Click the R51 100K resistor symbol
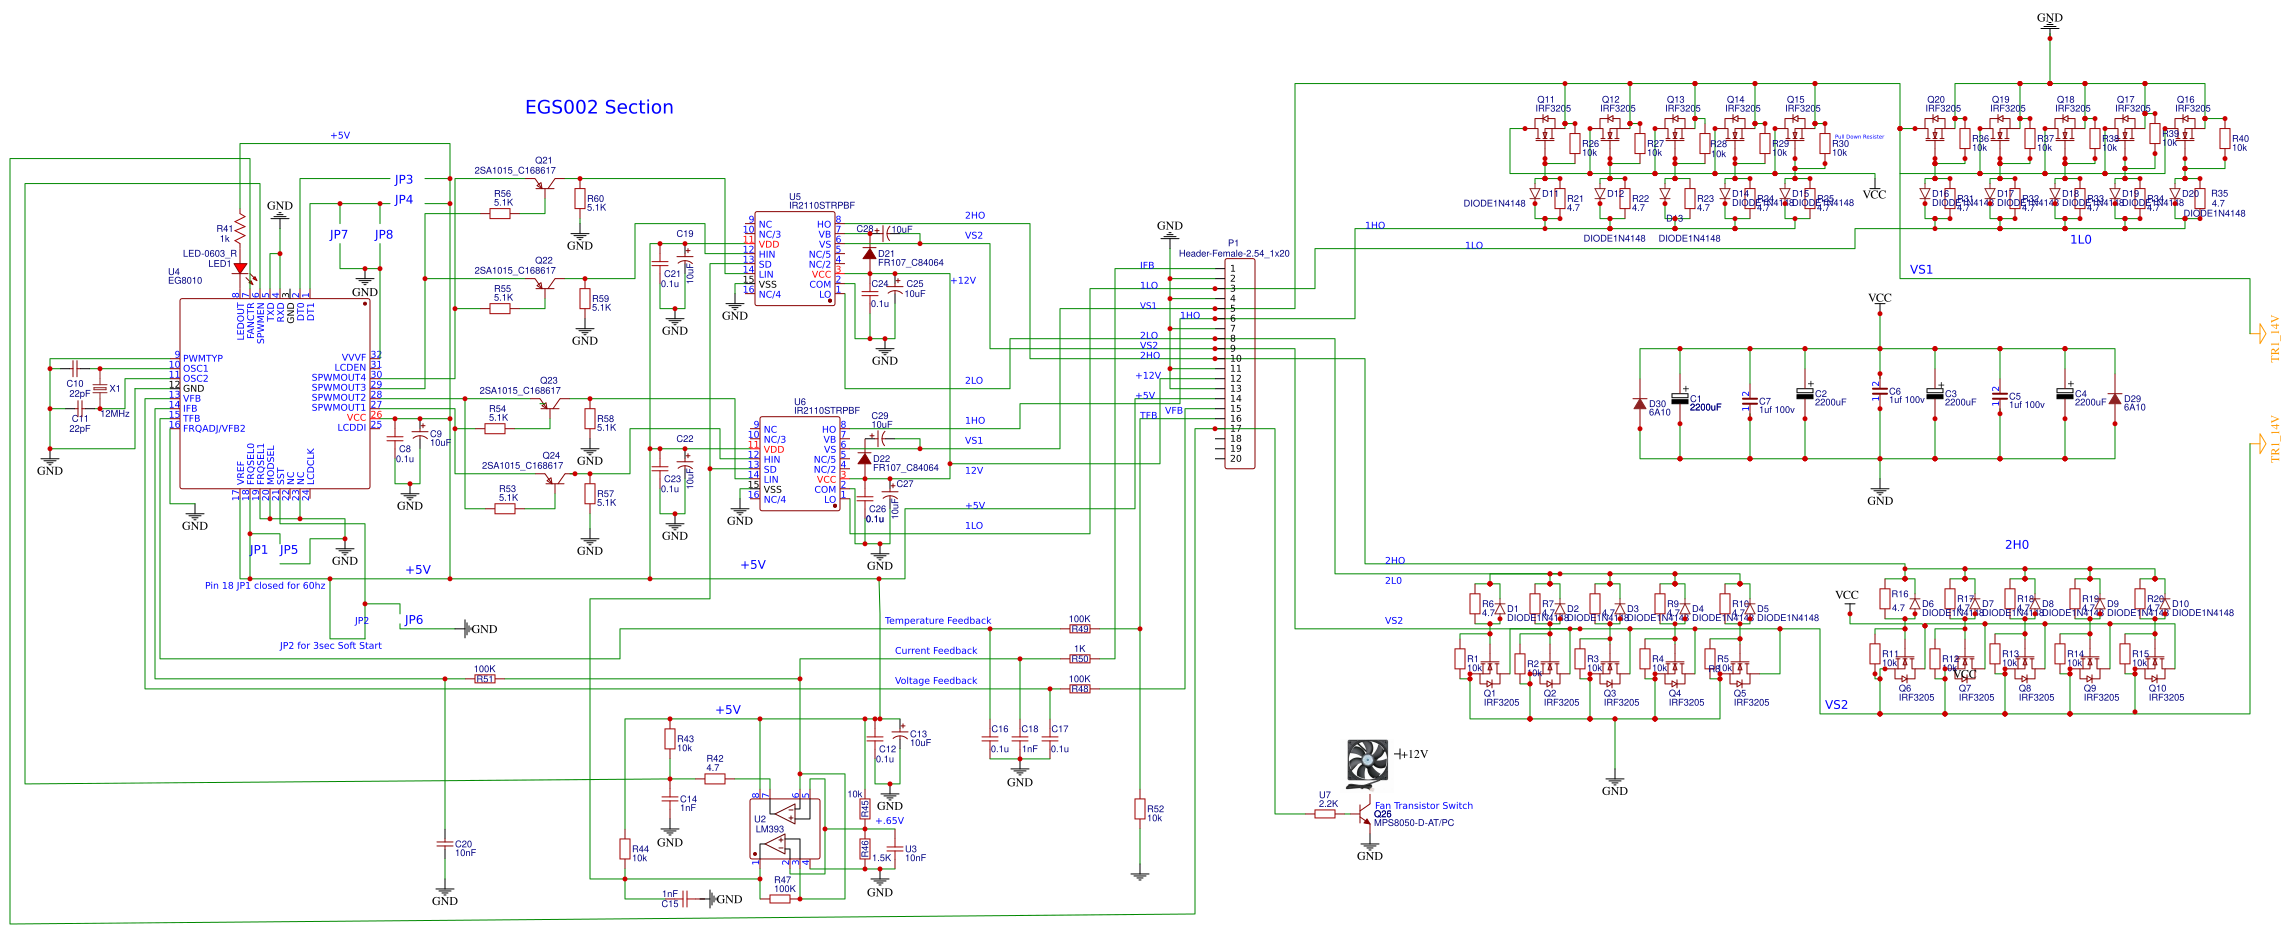This screenshot has height=934, width=2293. point(485,679)
